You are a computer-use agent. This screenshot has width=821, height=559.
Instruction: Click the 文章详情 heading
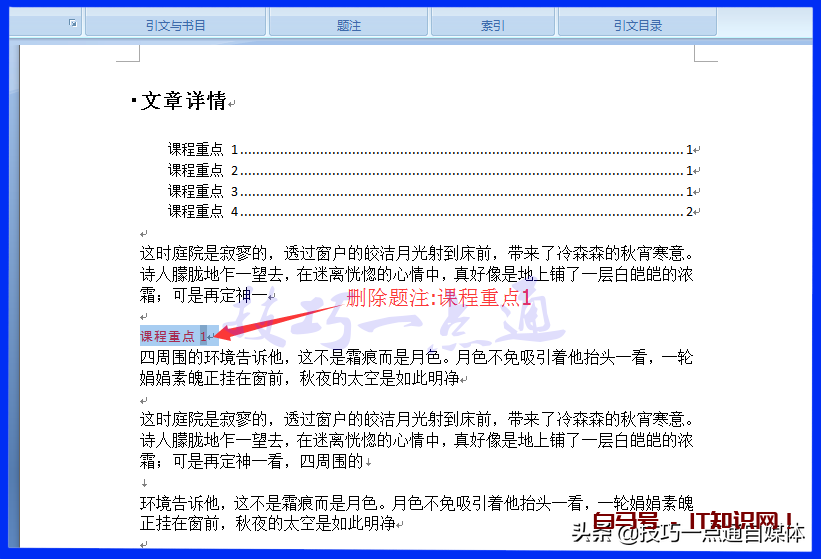click(183, 101)
